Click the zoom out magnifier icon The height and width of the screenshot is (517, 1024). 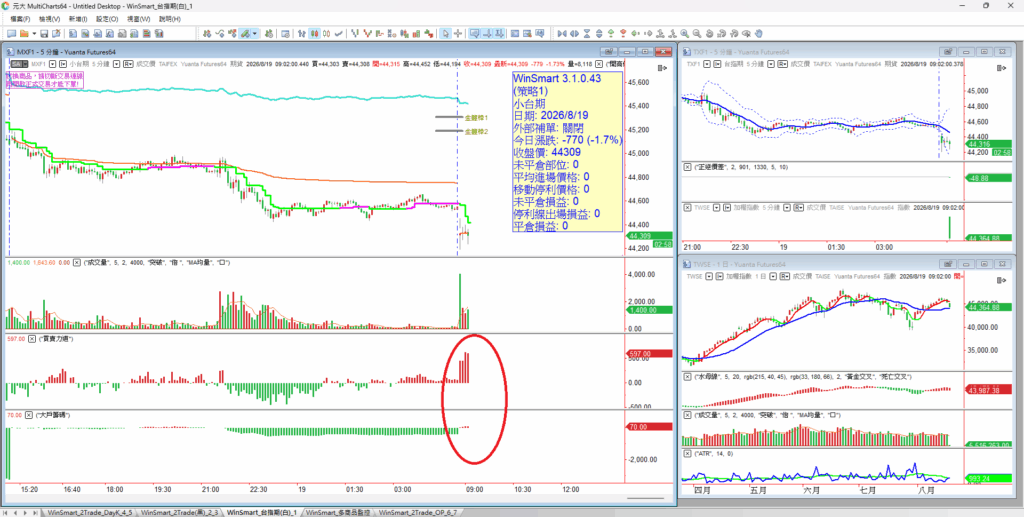697,33
